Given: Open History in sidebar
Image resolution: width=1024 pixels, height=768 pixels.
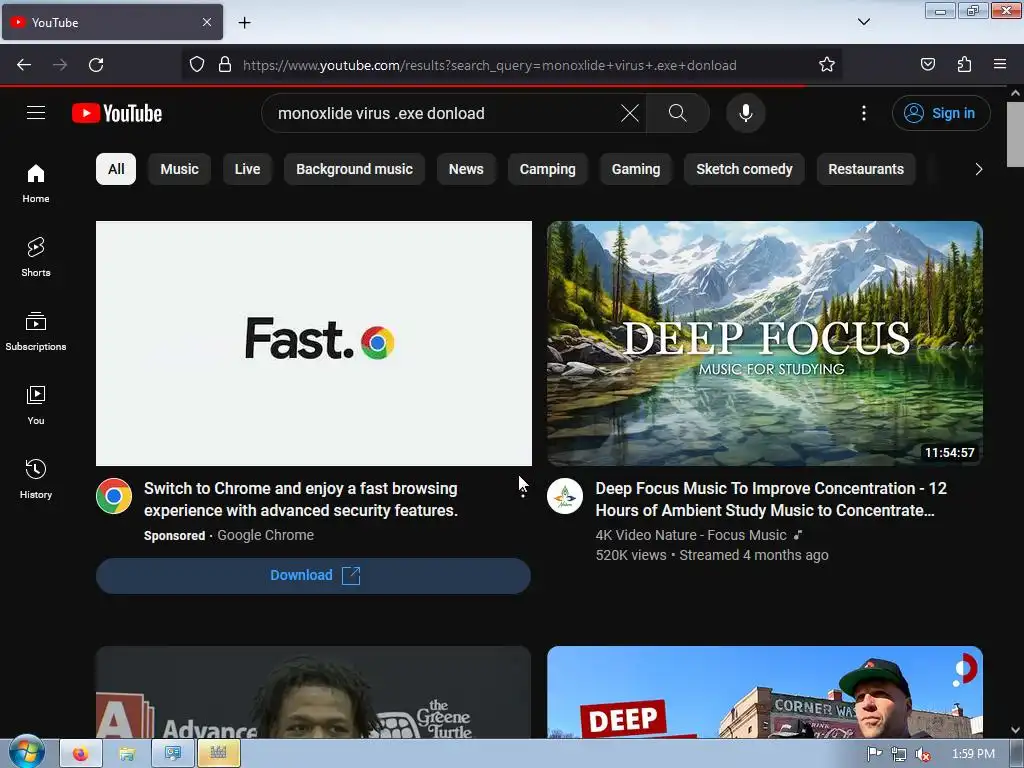Looking at the screenshot, I should [36, 479].
